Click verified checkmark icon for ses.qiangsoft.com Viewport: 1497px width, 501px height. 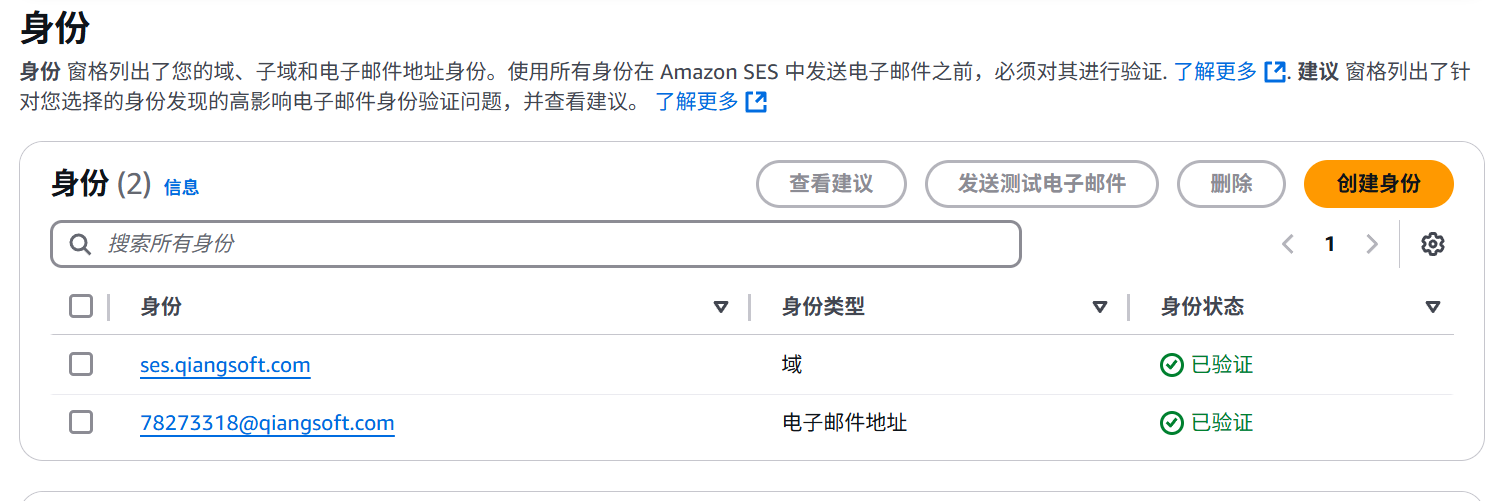pyautogui.click(x=1171, y=365)
